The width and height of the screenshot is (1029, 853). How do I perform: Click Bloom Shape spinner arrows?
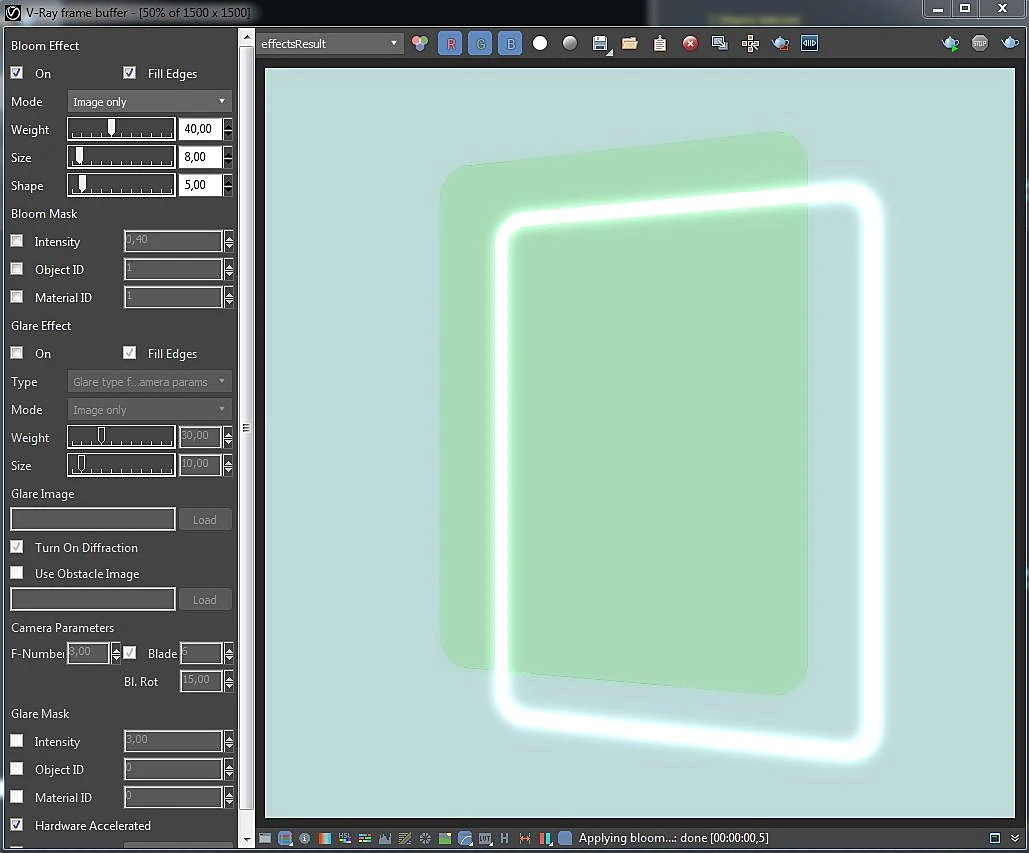click(228, 185)
